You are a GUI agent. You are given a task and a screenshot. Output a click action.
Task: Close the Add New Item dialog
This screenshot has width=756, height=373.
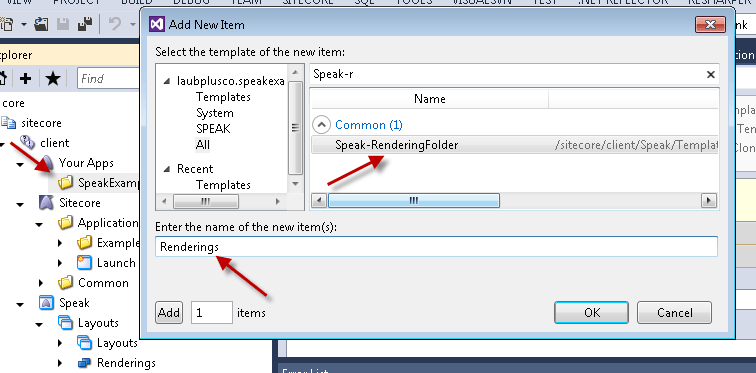(x=710, y=25)
